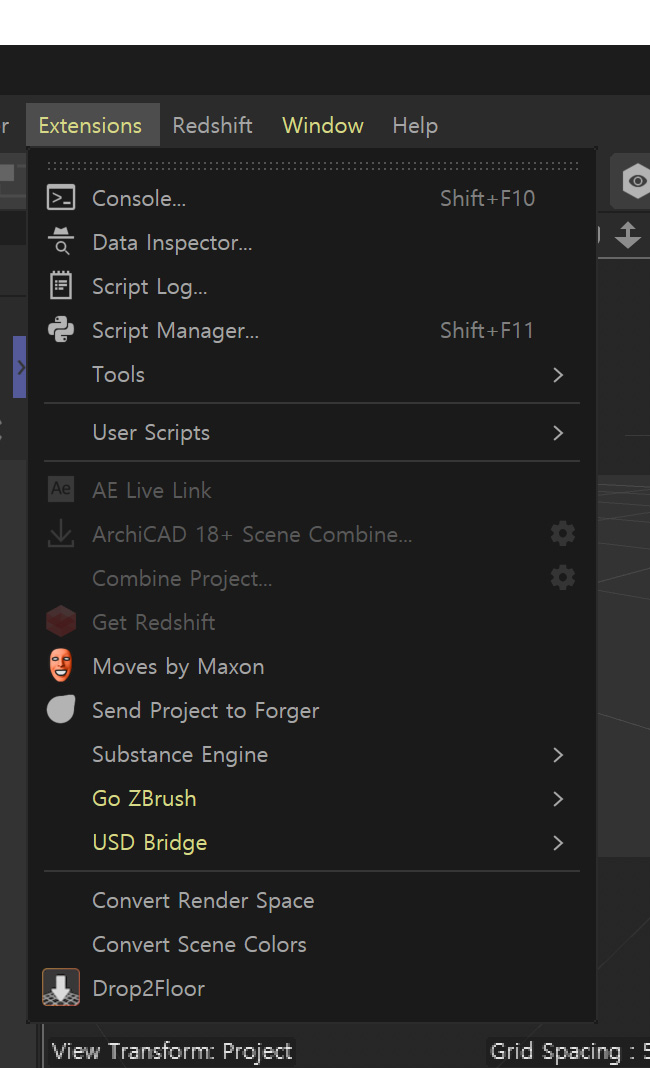The height and width of the screenshot is (1068, 650).
Task: Open the Console terminal icon
Action: (x=61, y=198)
